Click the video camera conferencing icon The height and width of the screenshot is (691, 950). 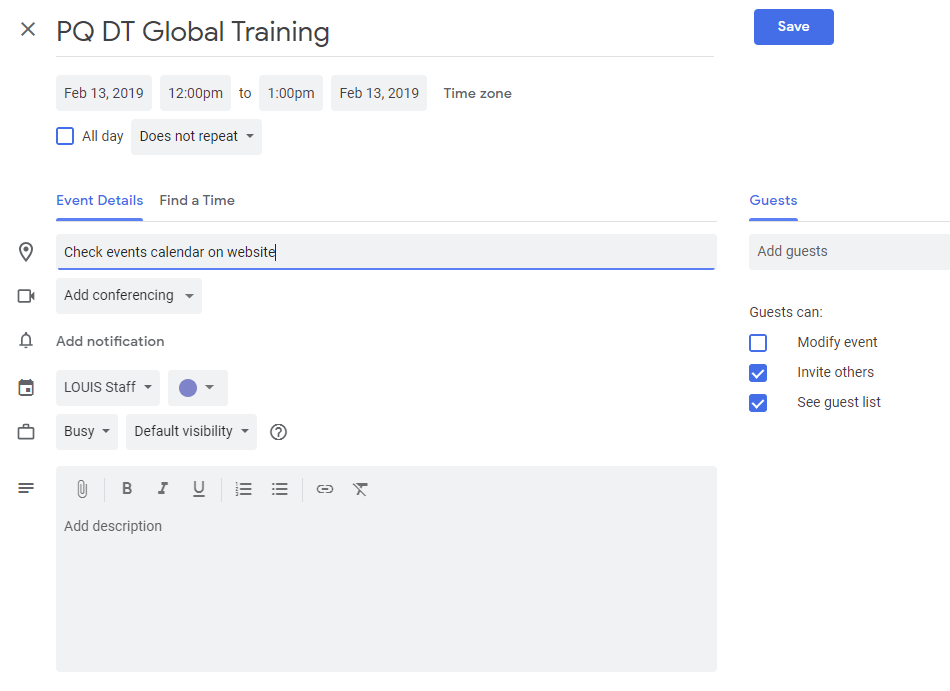coord(26,296)
